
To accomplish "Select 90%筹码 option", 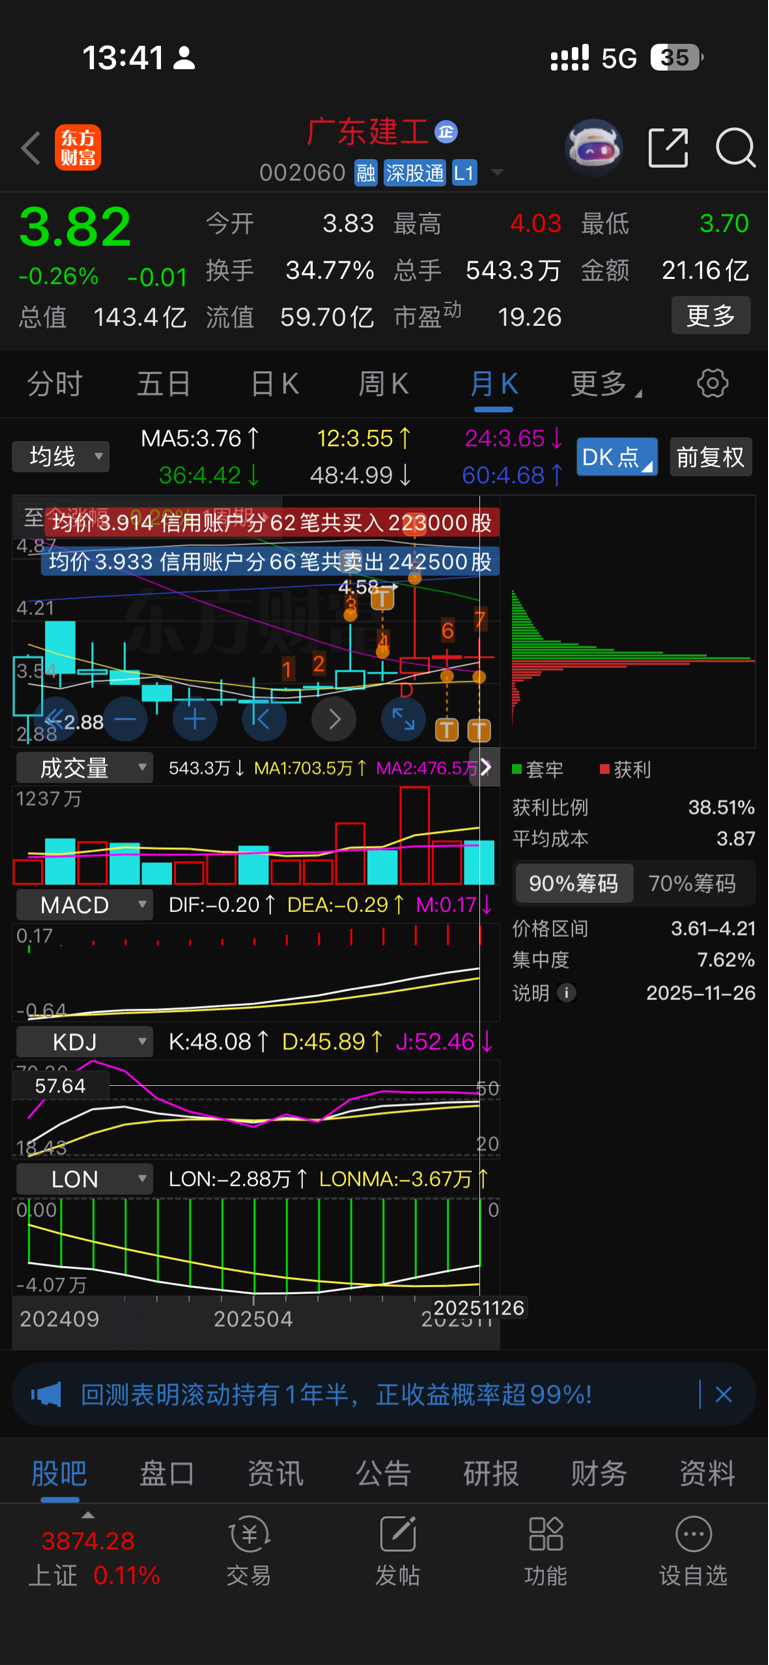I will (x=574, y=884).
